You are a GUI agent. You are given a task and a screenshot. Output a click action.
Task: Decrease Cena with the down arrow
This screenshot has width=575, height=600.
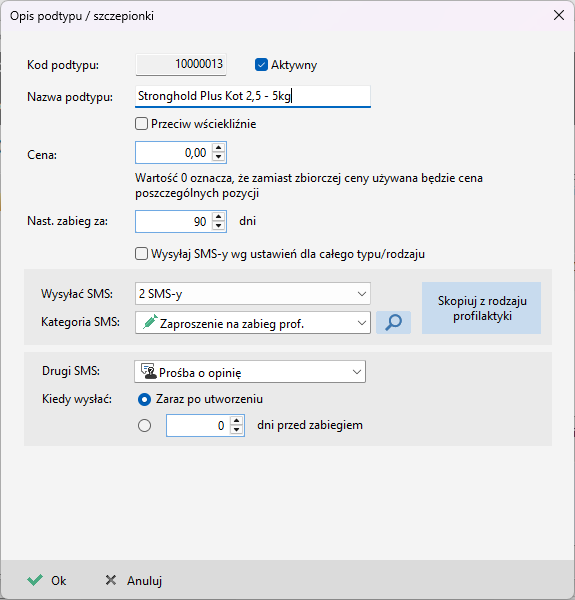[x=218, y=157]
